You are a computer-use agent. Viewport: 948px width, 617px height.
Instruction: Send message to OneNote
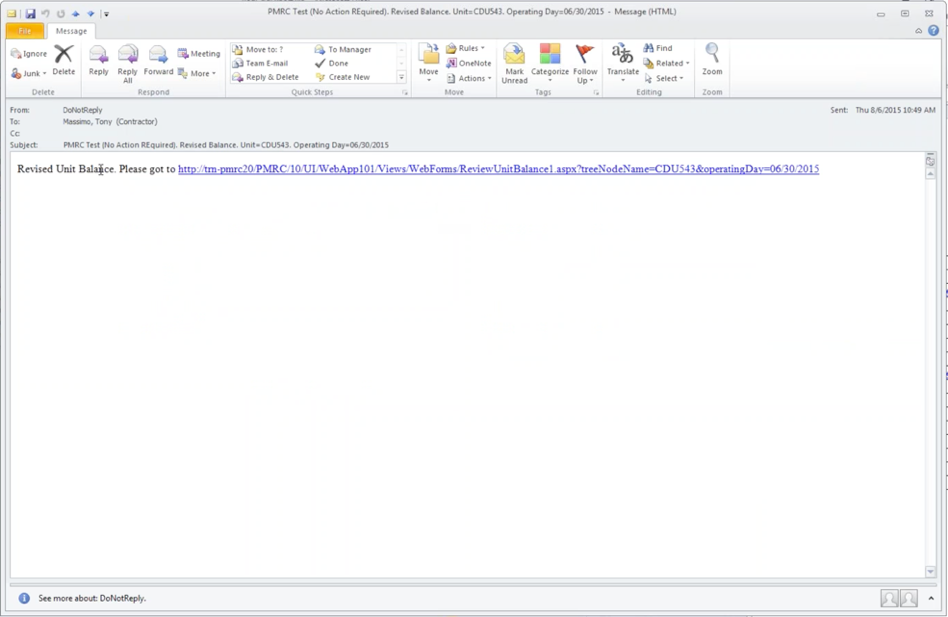click(468, 63)
